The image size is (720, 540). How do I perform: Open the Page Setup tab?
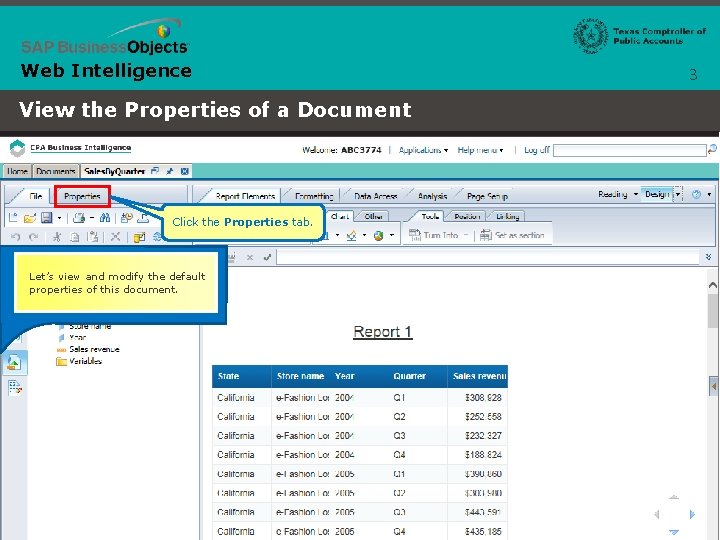coord(487,196)
